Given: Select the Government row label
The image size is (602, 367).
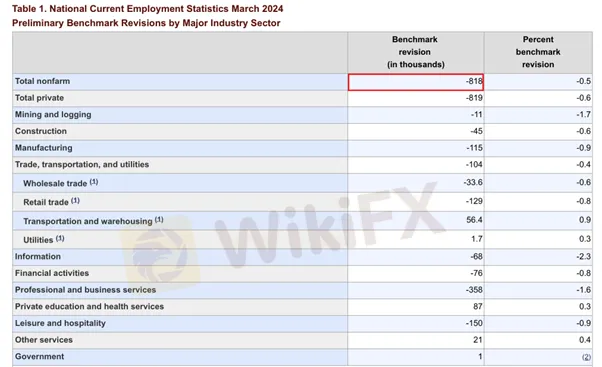Looking at the screenshot, I should click(40, 357).
